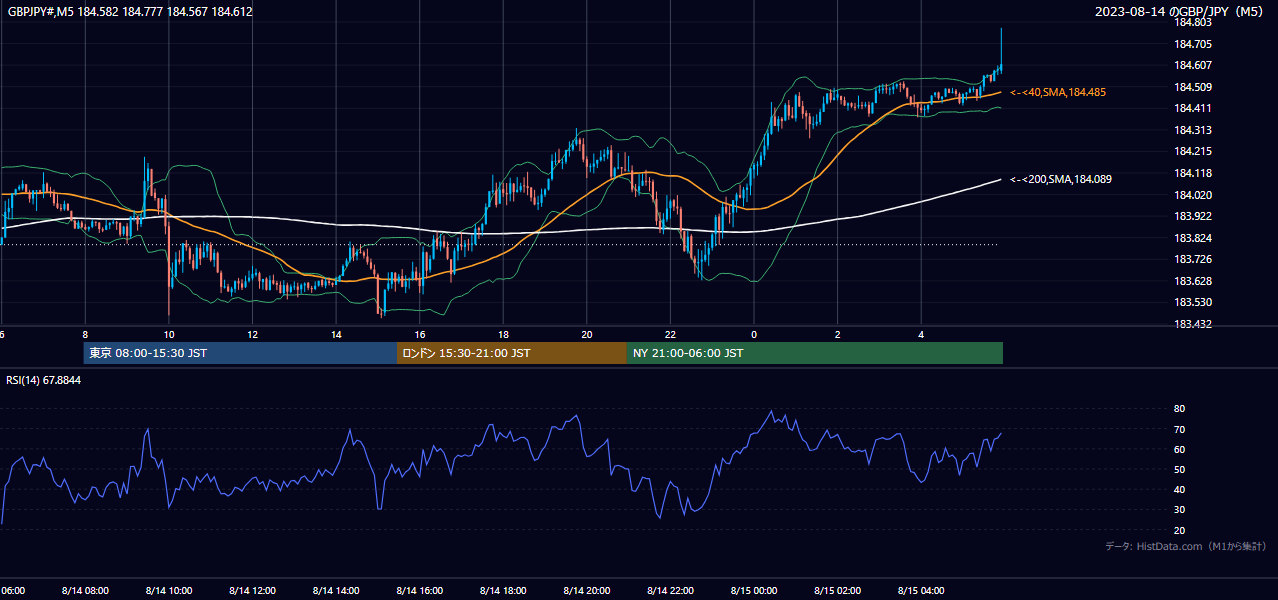The height and width of the screenshot is (600, 1278).
Task: Click the RSI(14) 67.8844 indicator label
Action: 44,380
